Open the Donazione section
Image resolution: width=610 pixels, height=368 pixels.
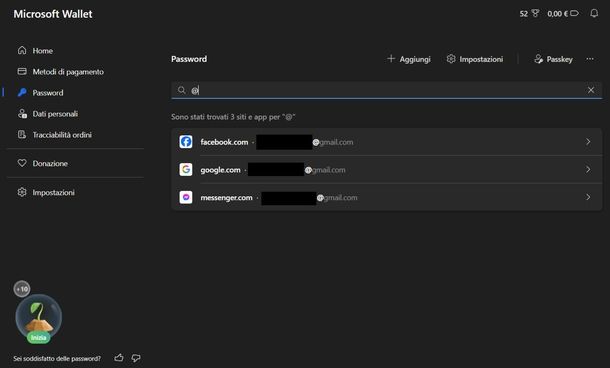click(x=42, y=163)
